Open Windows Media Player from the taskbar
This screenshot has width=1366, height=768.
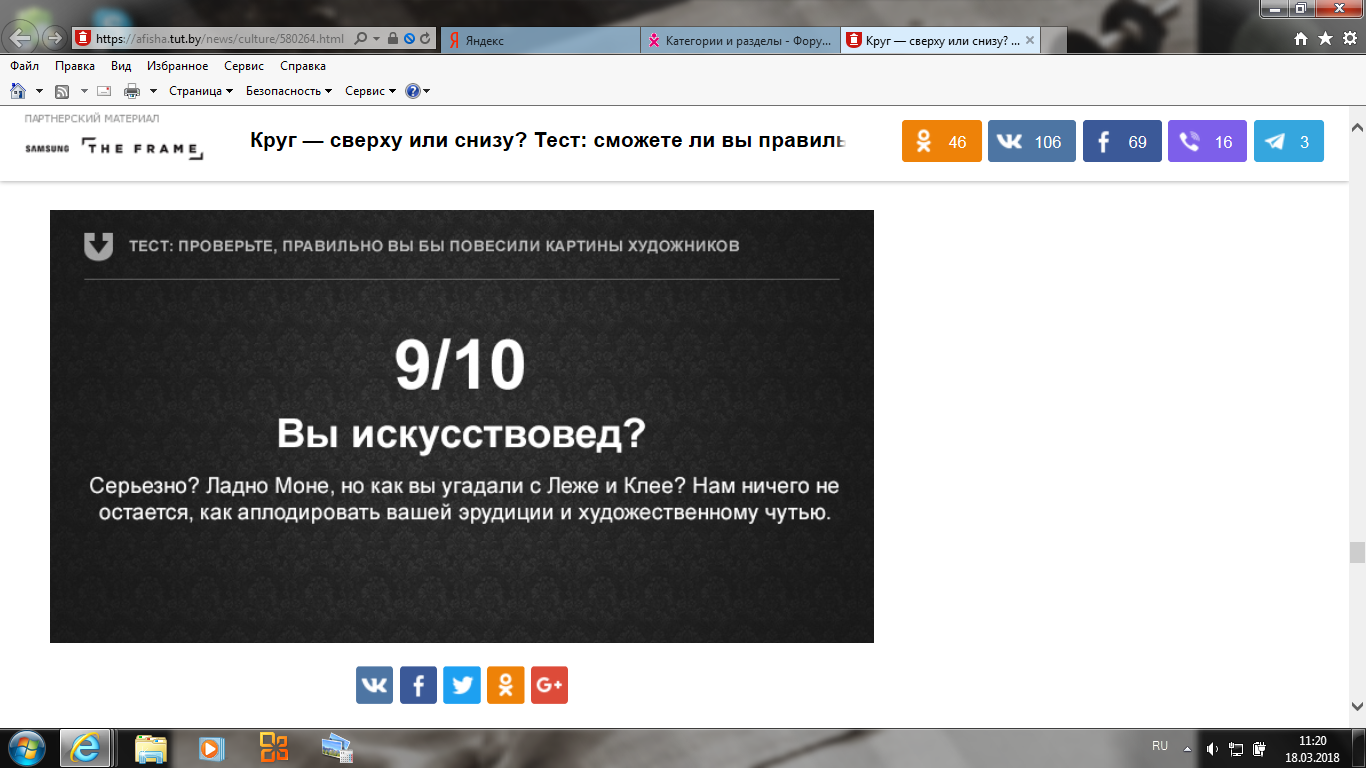pos(211,747)
